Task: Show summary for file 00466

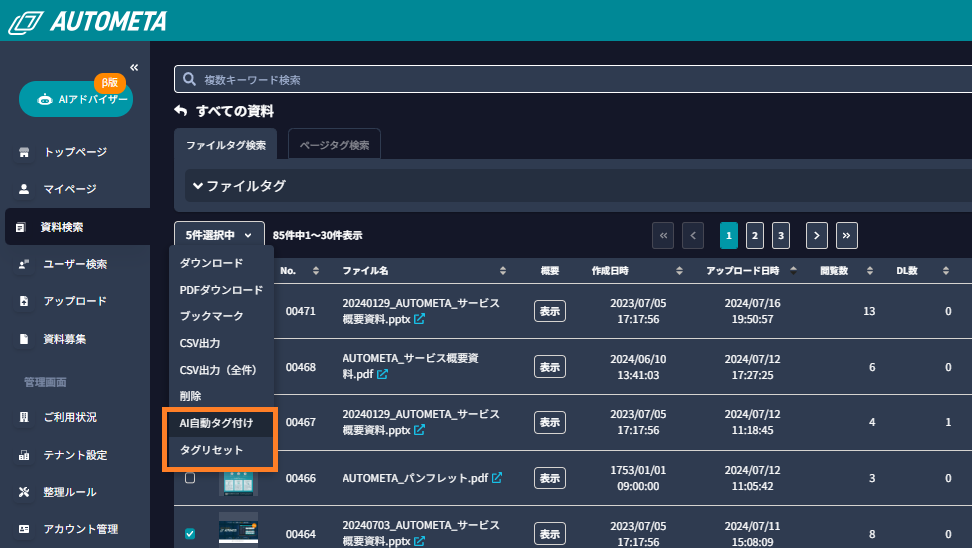Action: coord(550,478)
